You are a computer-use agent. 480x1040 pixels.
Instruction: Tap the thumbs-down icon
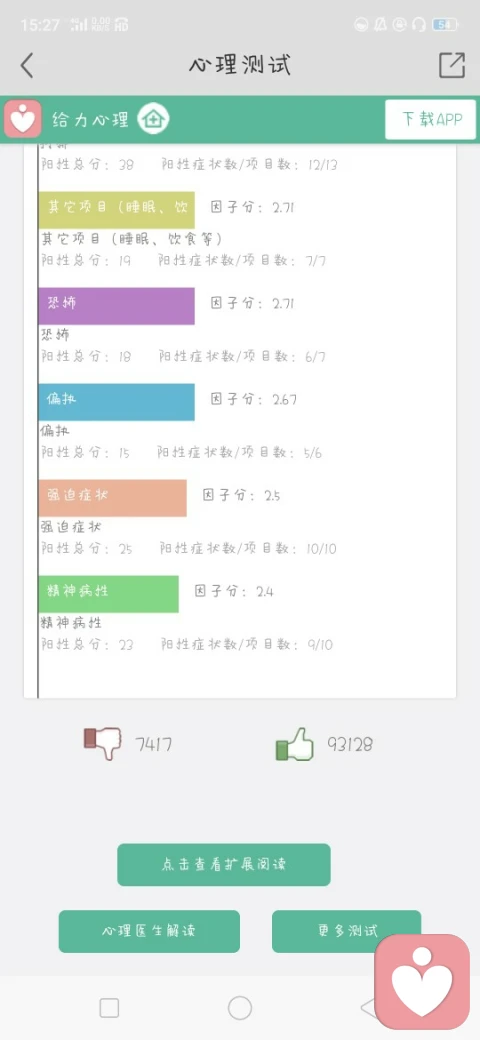point(103,743)
